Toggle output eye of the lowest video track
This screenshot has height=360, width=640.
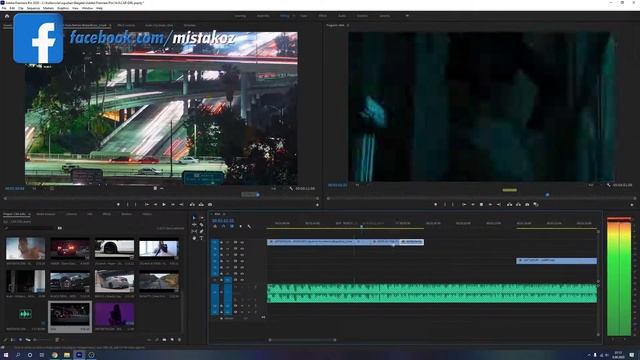(x=242, y=280)
